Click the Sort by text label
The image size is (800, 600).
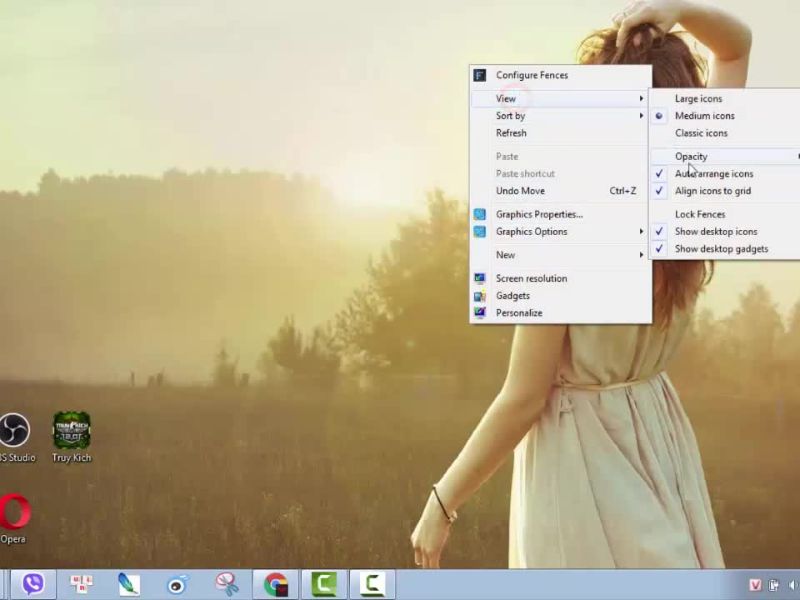pos(510,116)
